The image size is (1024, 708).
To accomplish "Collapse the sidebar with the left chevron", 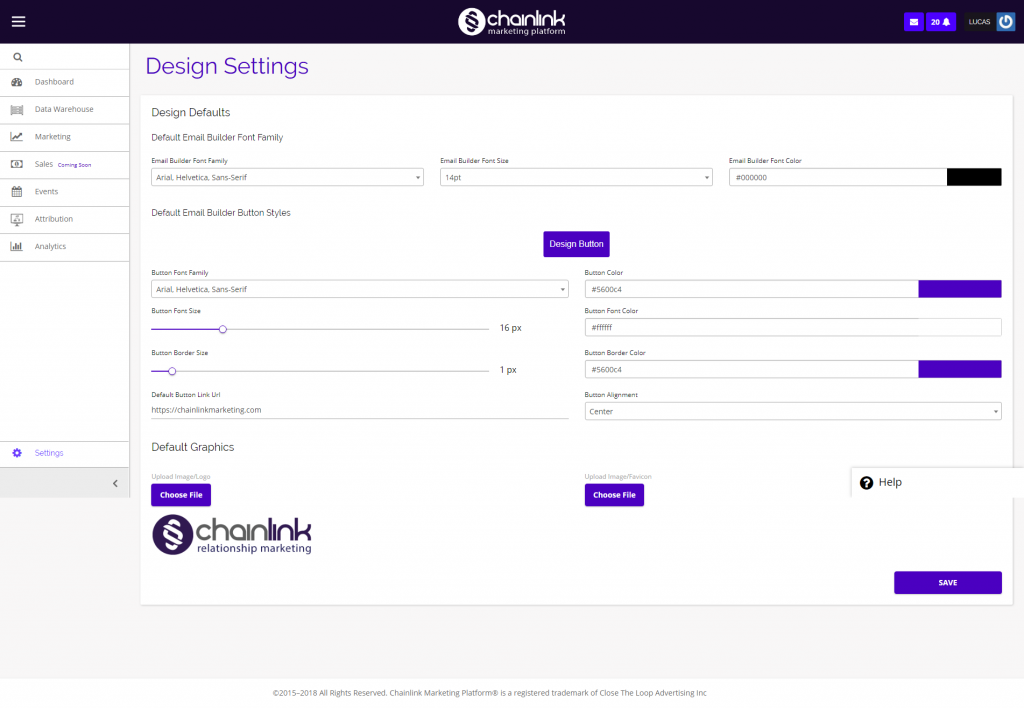I will 114,482.
